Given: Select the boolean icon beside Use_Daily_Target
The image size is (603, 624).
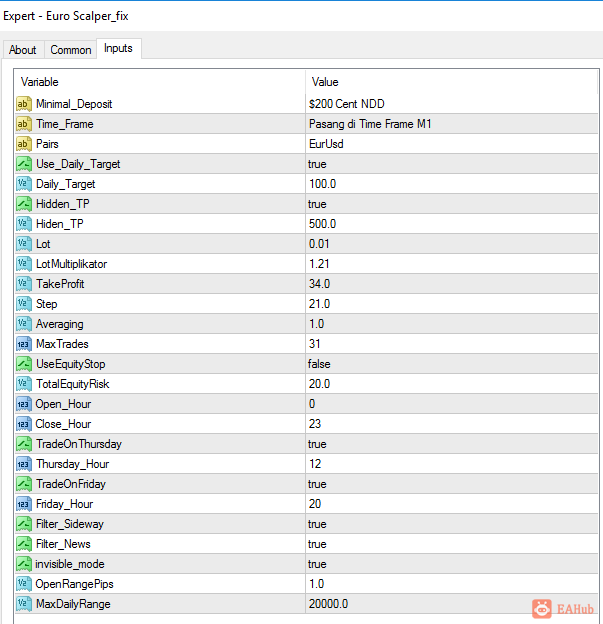Looking at the screenshot, I should coord(23,164).
